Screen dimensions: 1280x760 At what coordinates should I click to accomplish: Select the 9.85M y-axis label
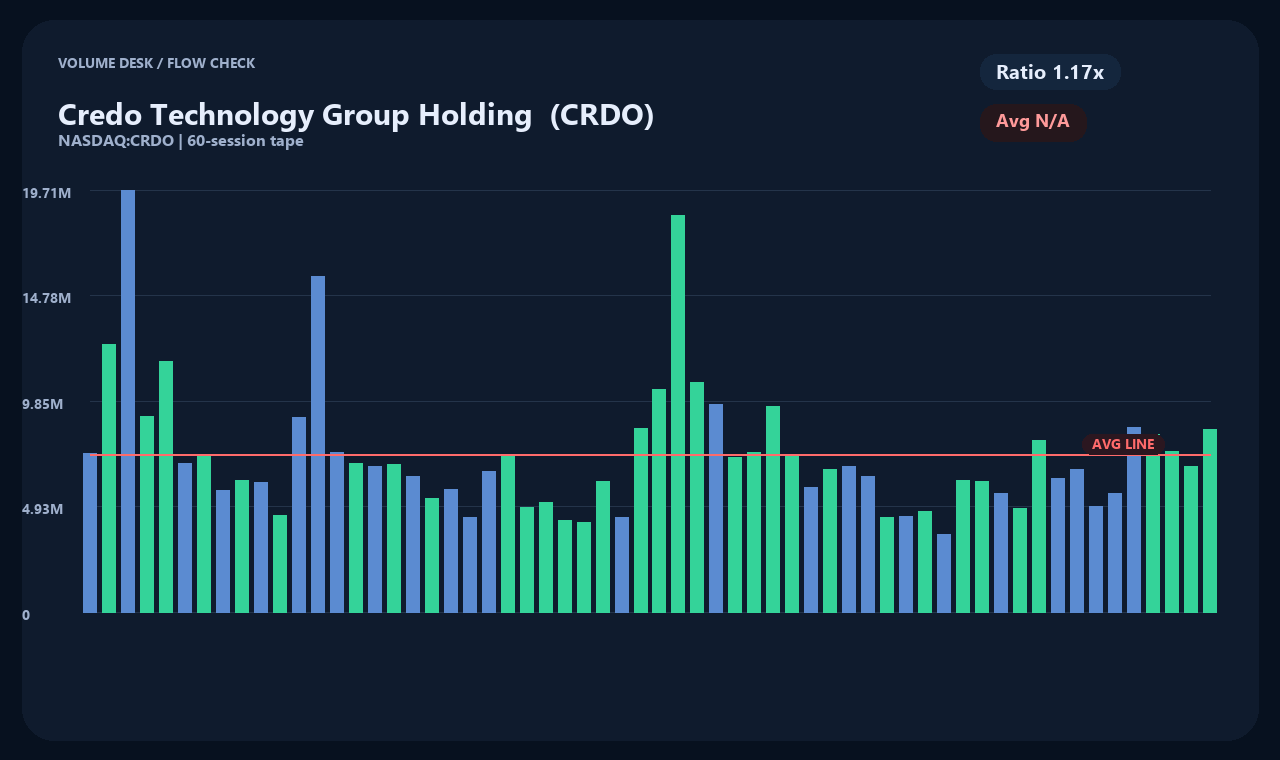(43, 404)
